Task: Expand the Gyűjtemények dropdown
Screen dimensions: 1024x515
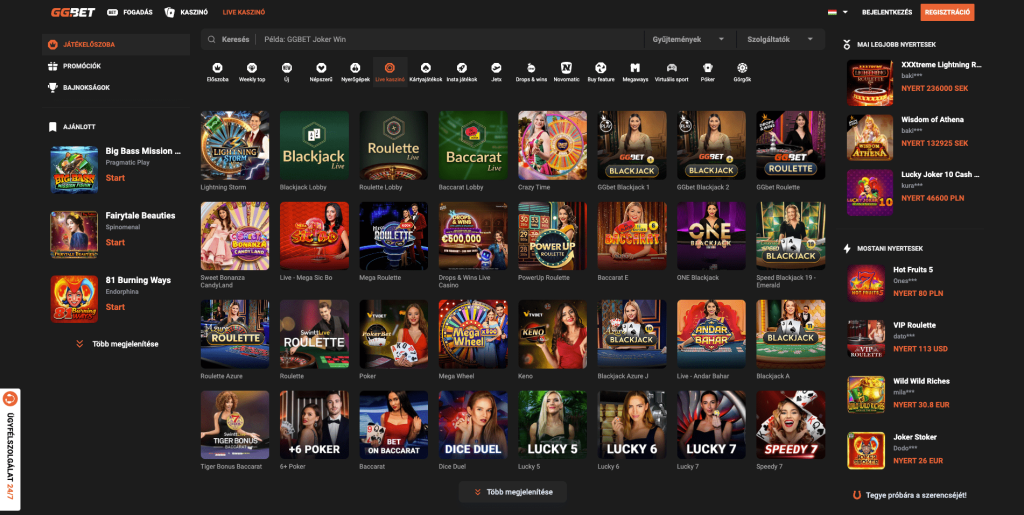Action: coord(689,39)
